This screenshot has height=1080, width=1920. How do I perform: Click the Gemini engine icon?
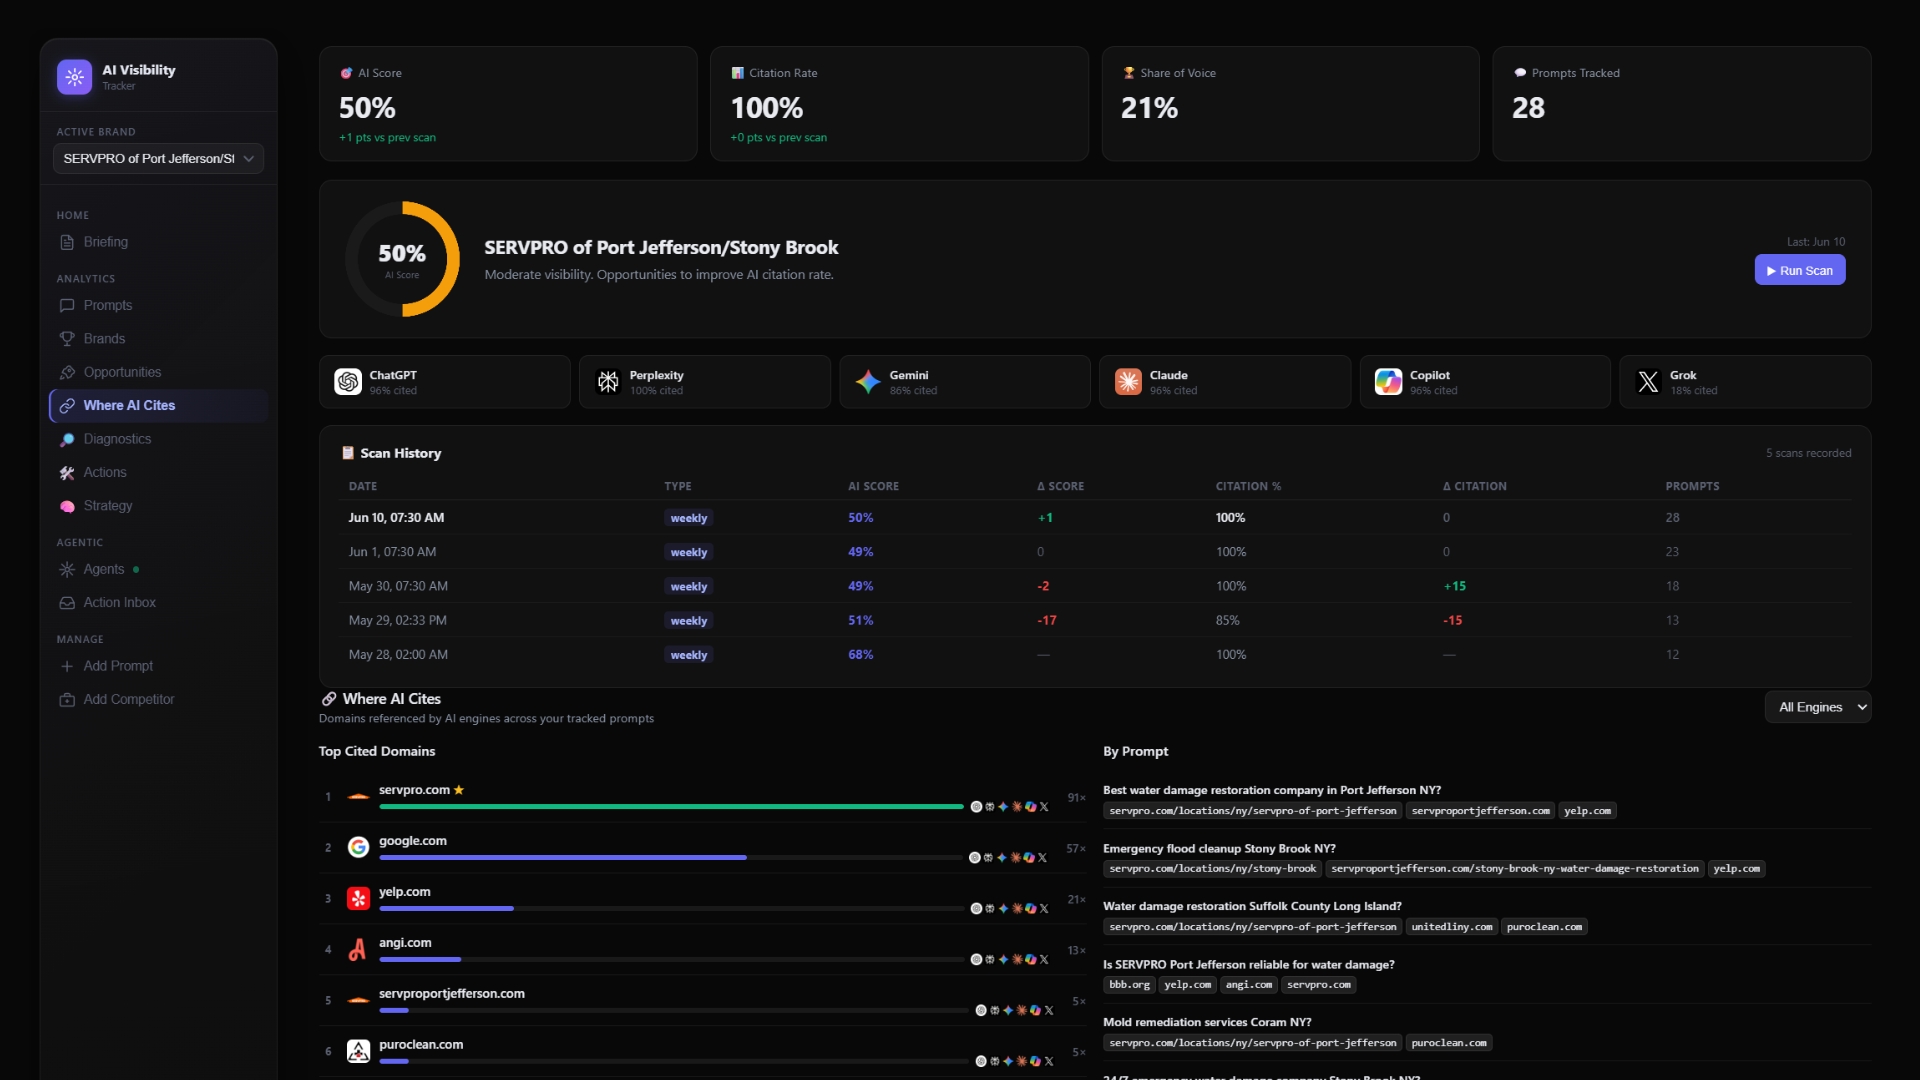(x=868, y=382)
